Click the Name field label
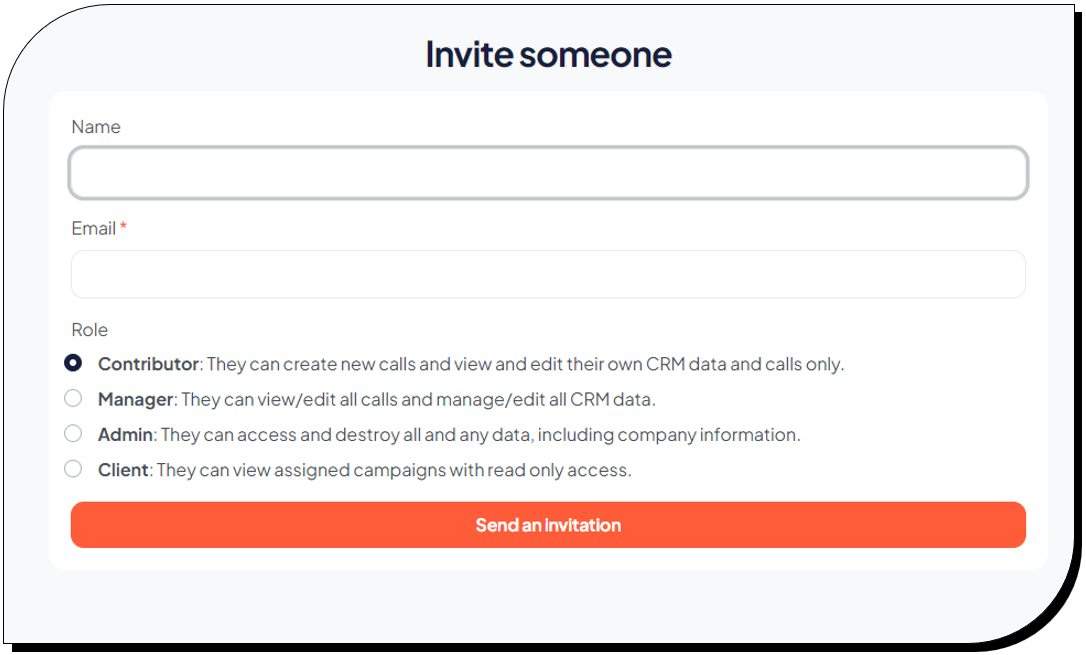Viewport: 1086px width, 655px height. 96,127
